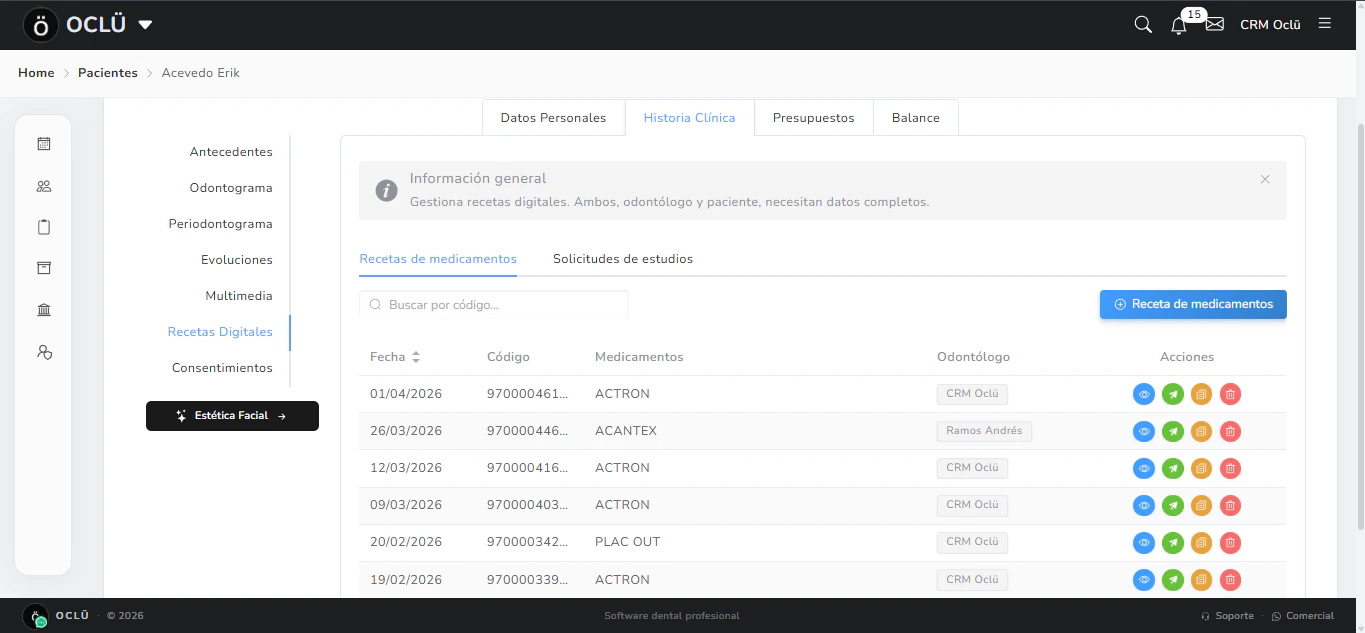Open the calendar icon in left sidebar
Screen dimensions: 1365x633
coord(44,144)
